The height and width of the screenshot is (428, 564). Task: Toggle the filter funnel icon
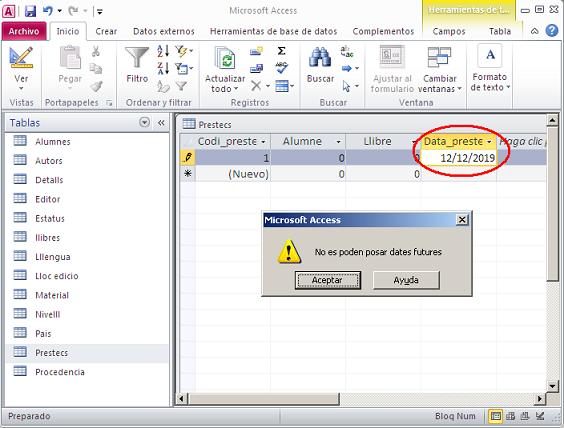181,86
